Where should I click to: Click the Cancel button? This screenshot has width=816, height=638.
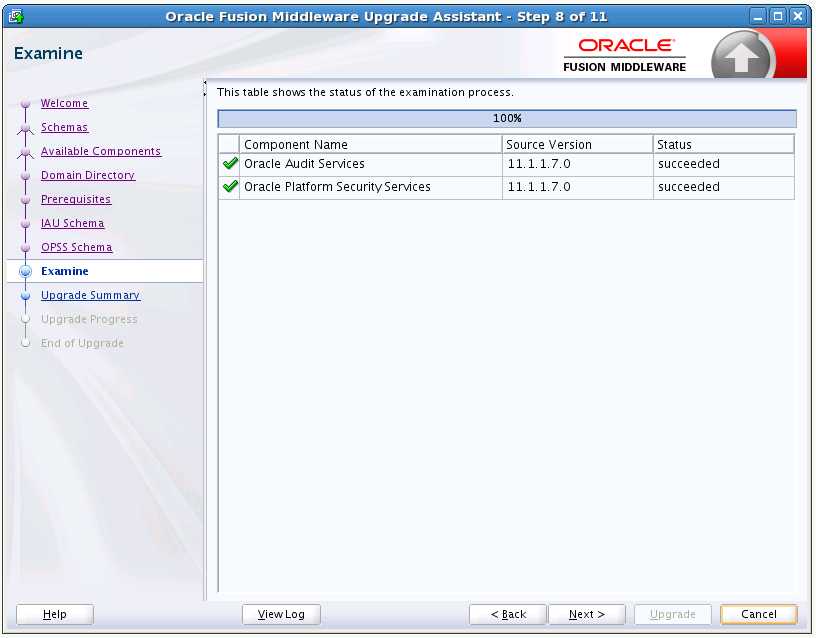point(759,614)
